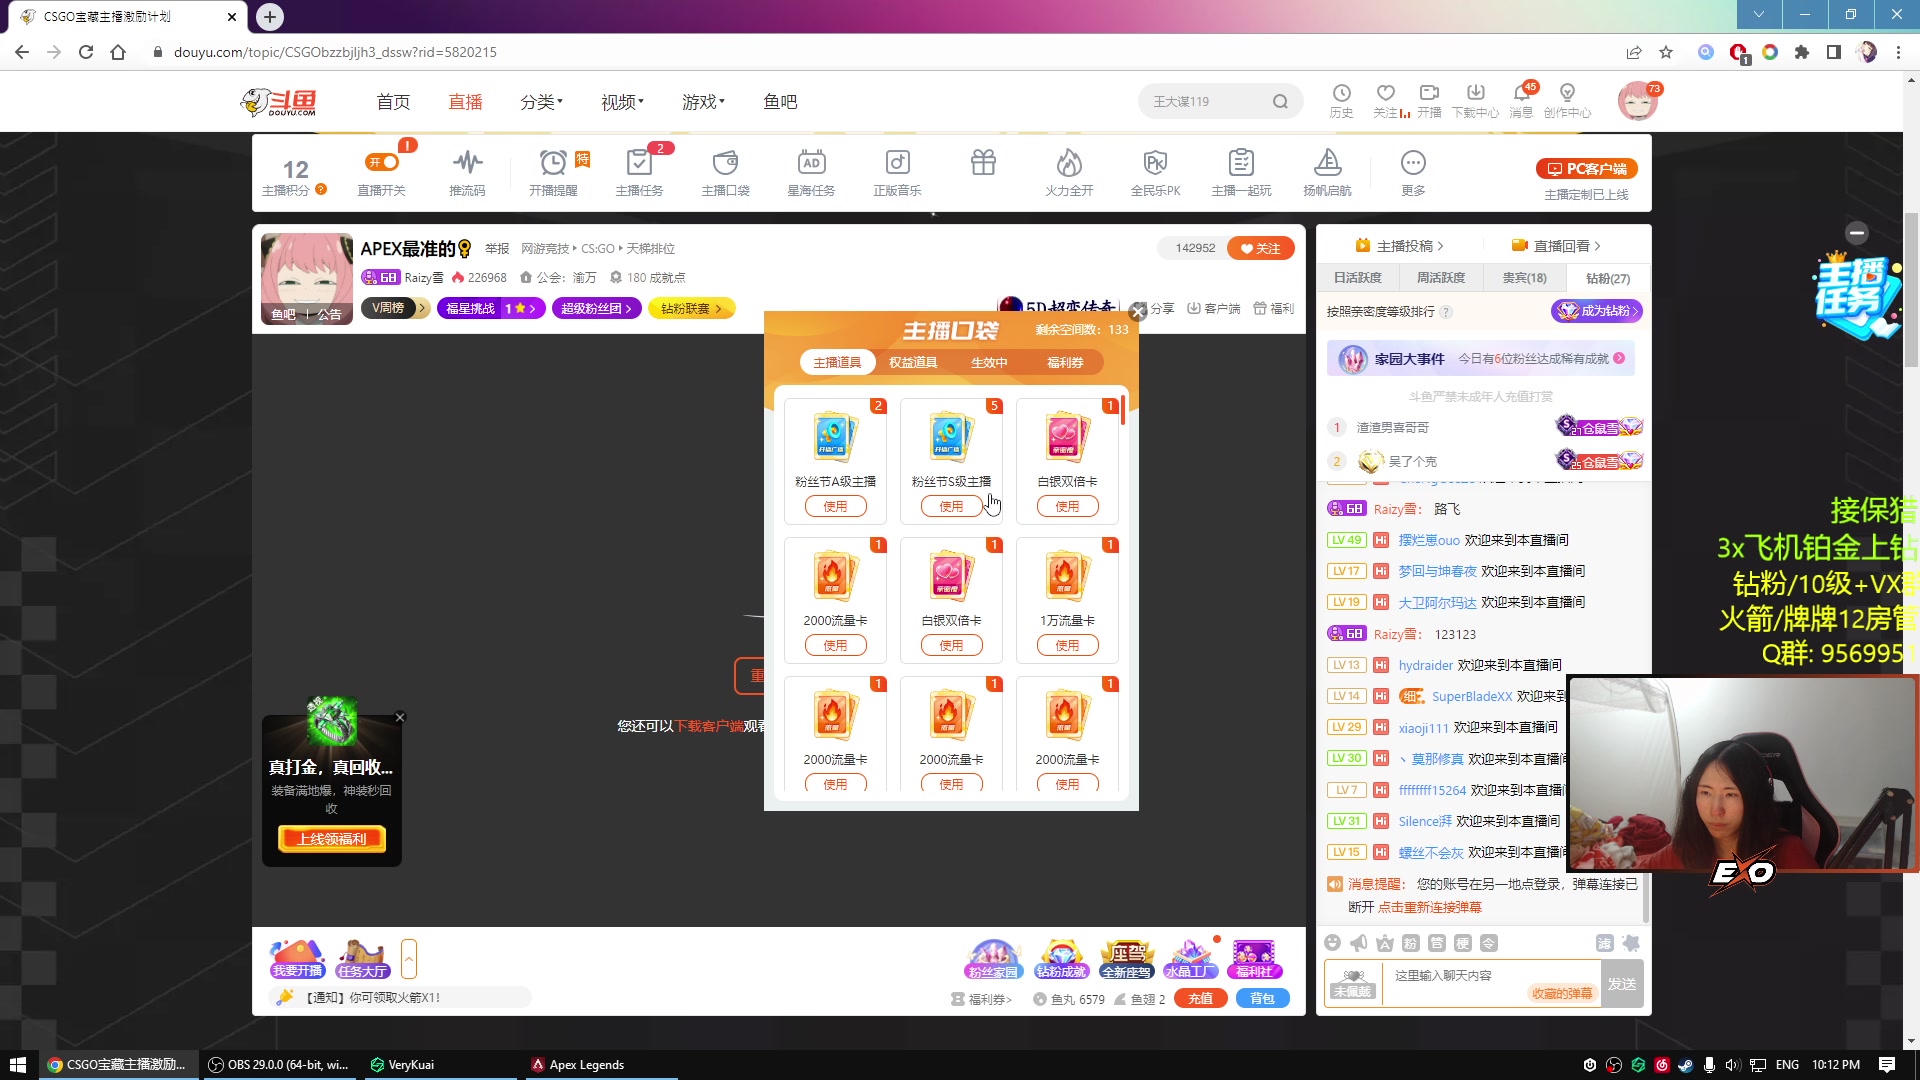Screen dimensions: 1920x1080
Task: Open the 粉丝家园 fans home
Action: tap(994, 960)
